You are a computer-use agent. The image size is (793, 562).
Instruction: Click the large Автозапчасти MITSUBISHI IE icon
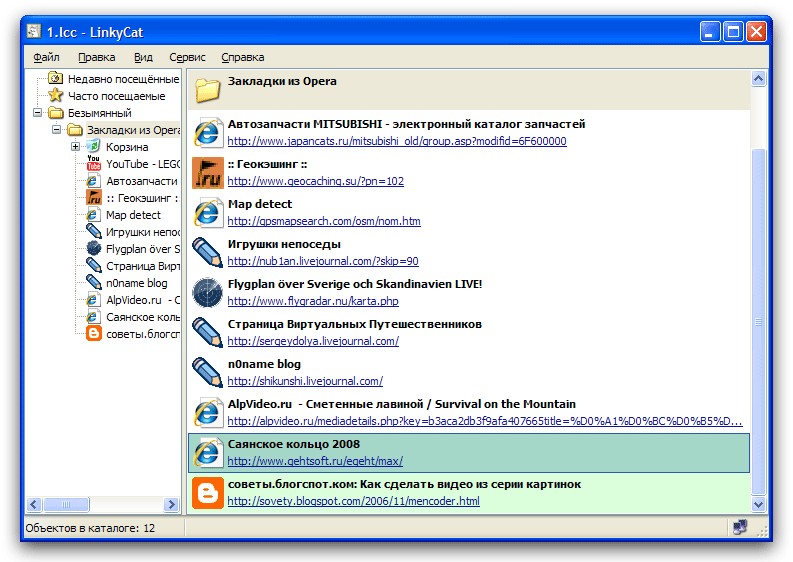click(x=208, y=133)
